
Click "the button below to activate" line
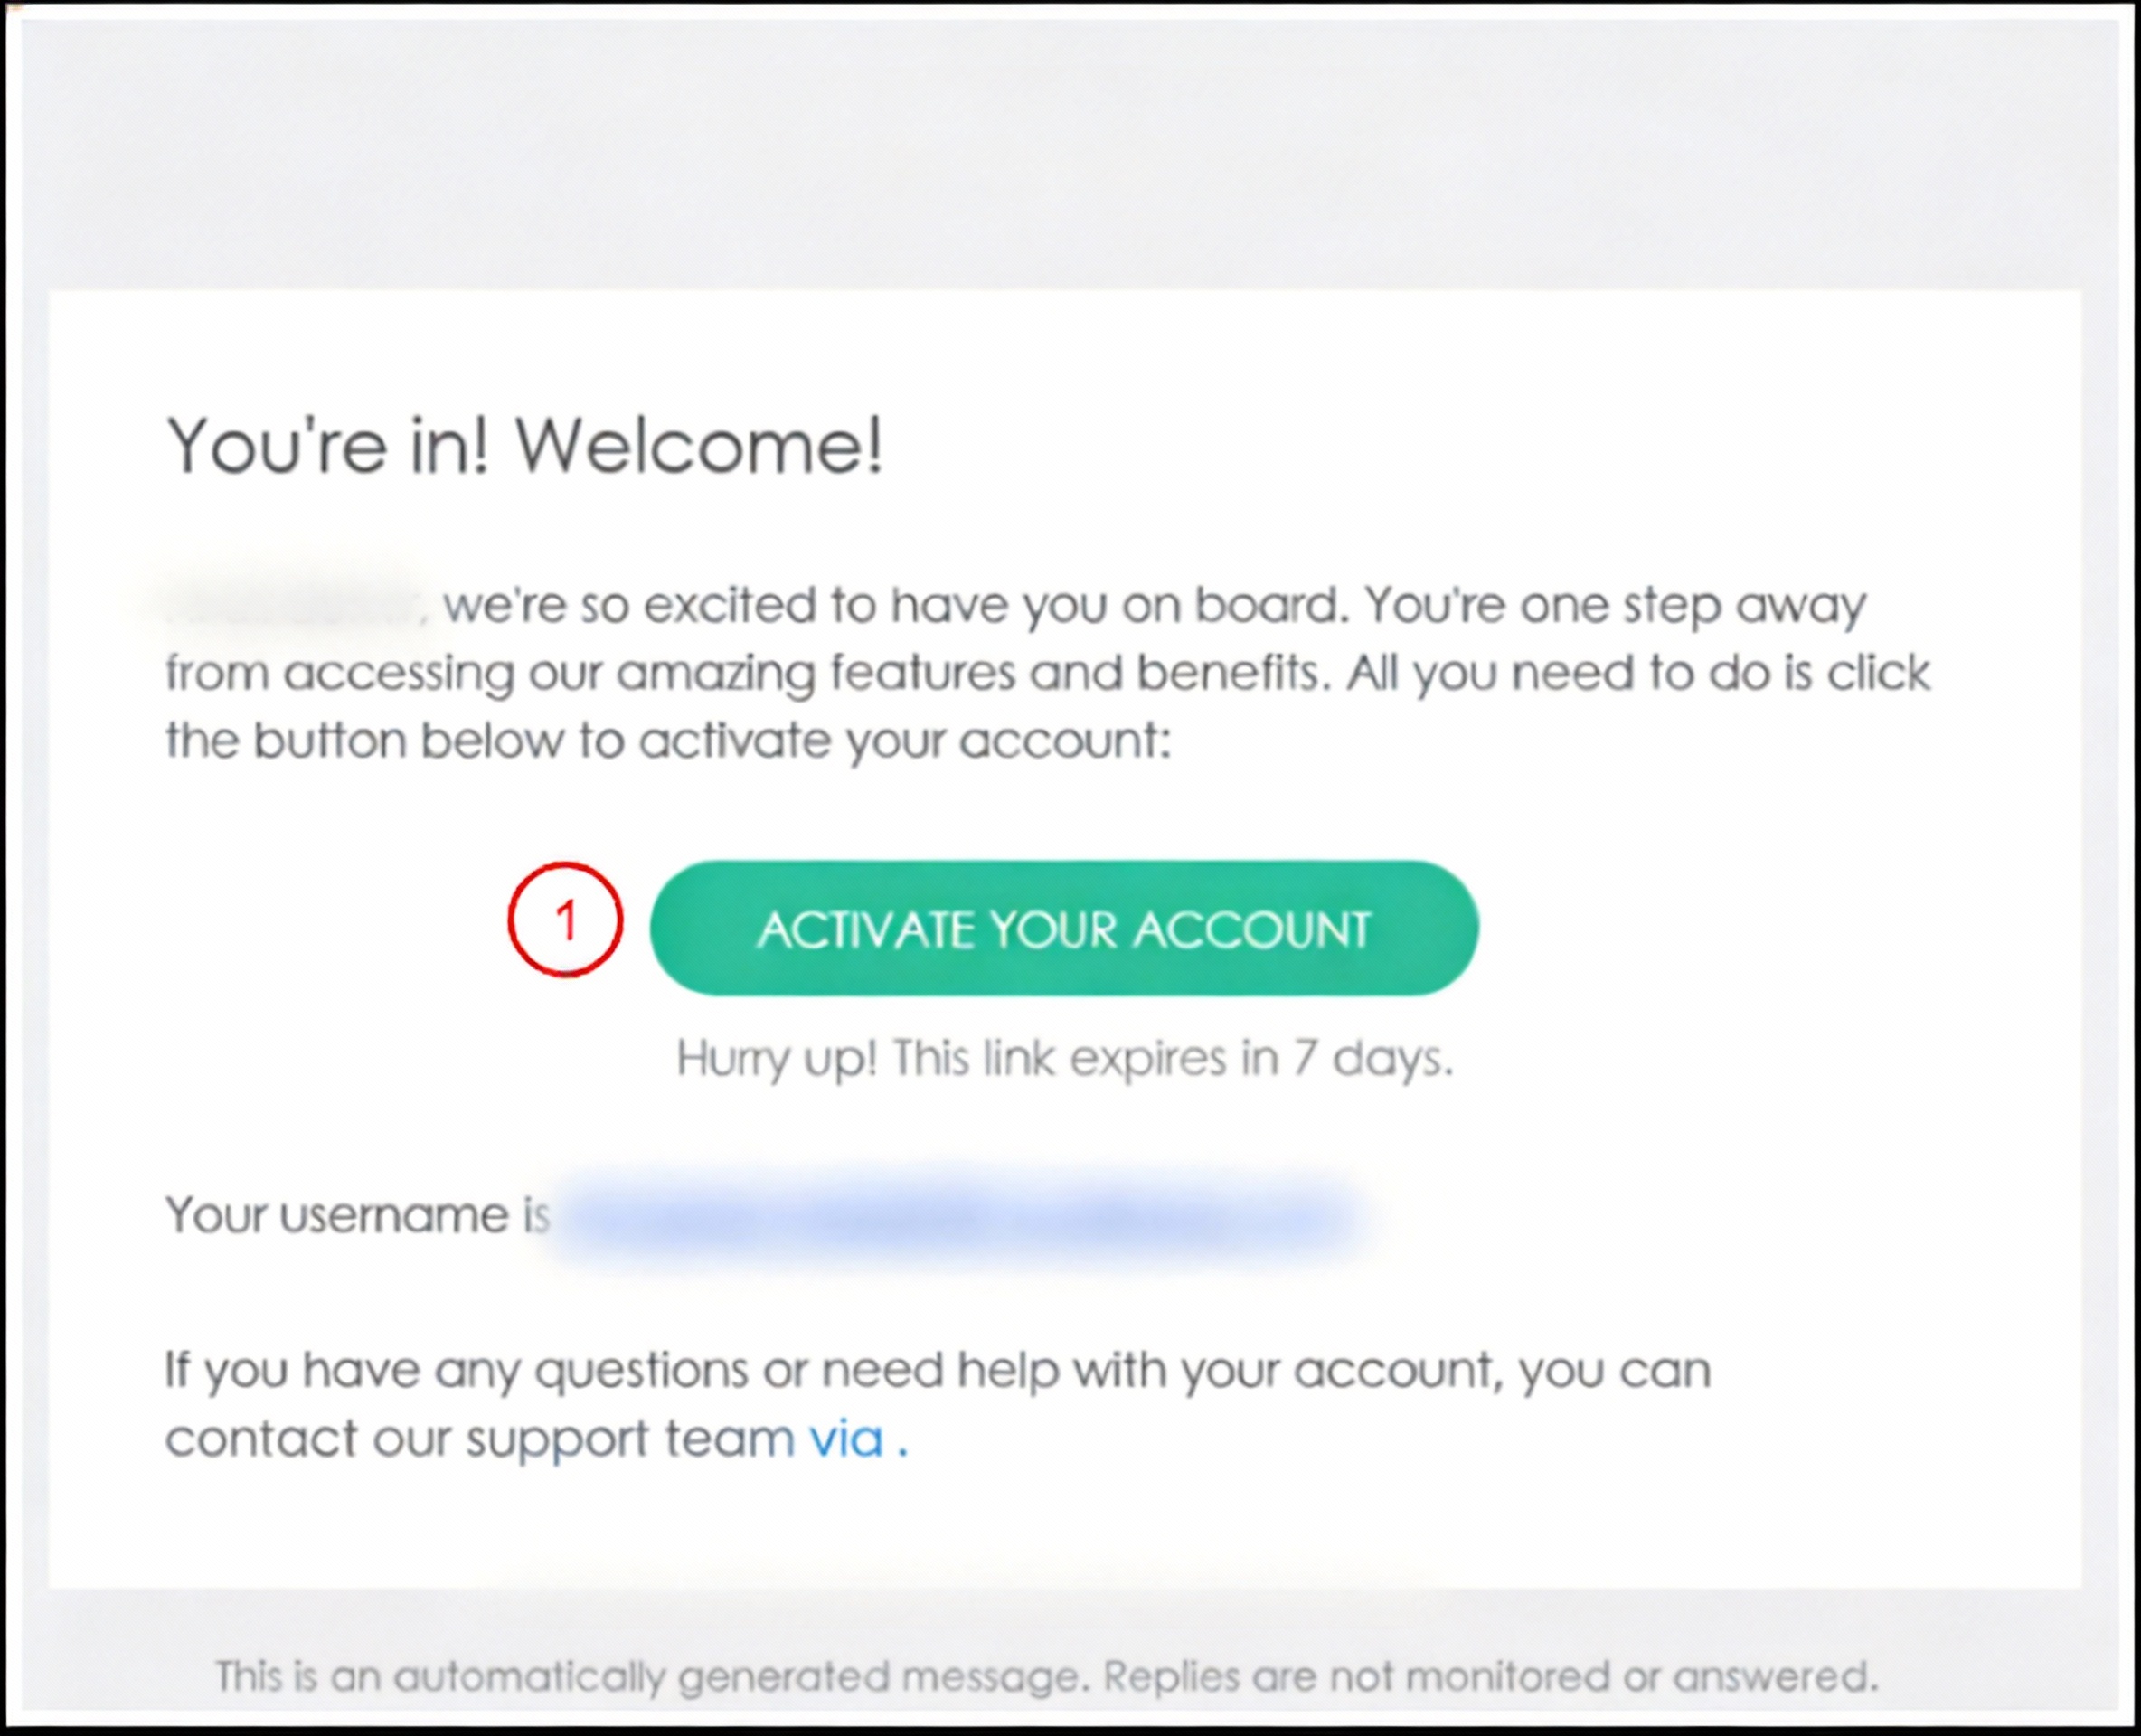pyautogui.click(x=667, y=741)
